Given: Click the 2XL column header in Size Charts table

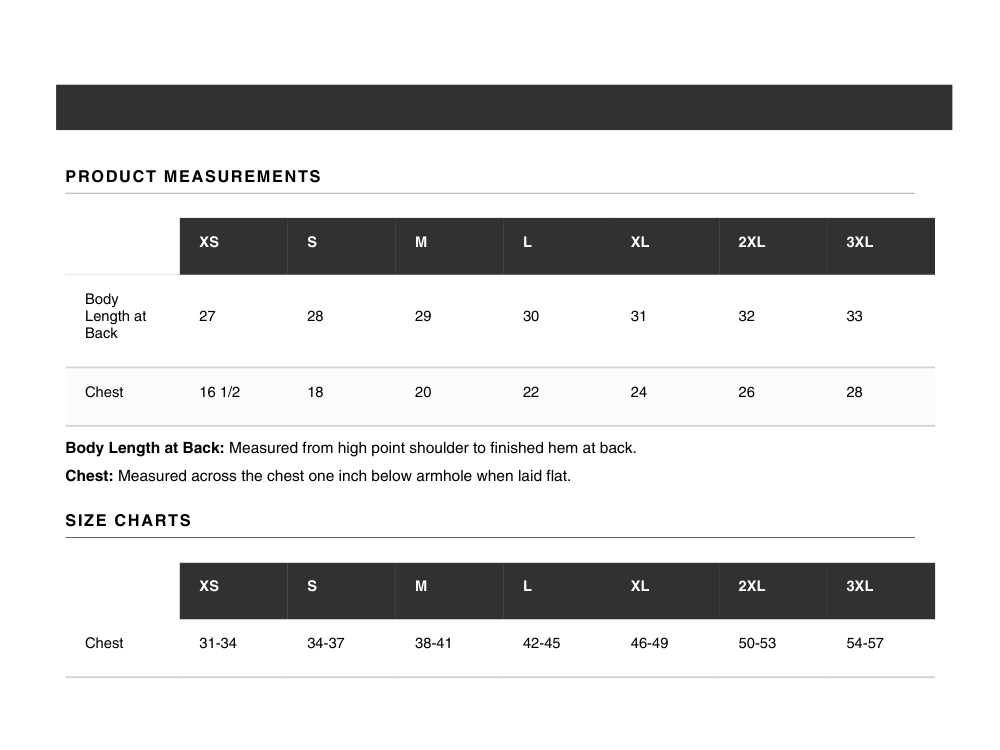Looking at the screenshot, I should click(751, 587).
